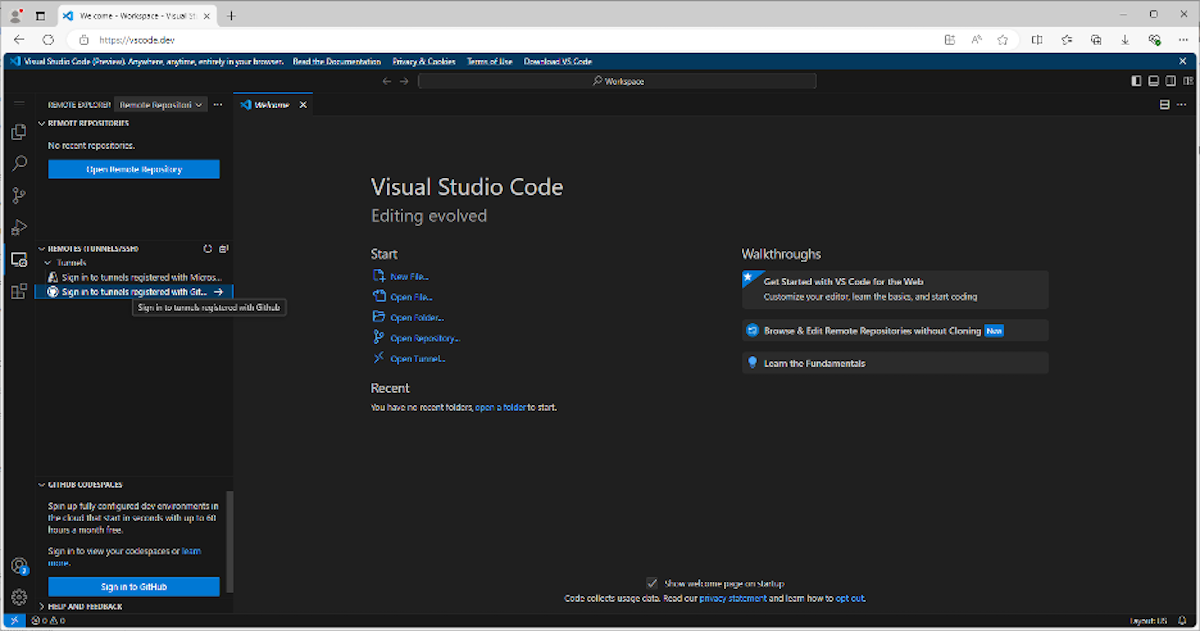
Task: Close the Welcome tab
Action: [303, 104]
